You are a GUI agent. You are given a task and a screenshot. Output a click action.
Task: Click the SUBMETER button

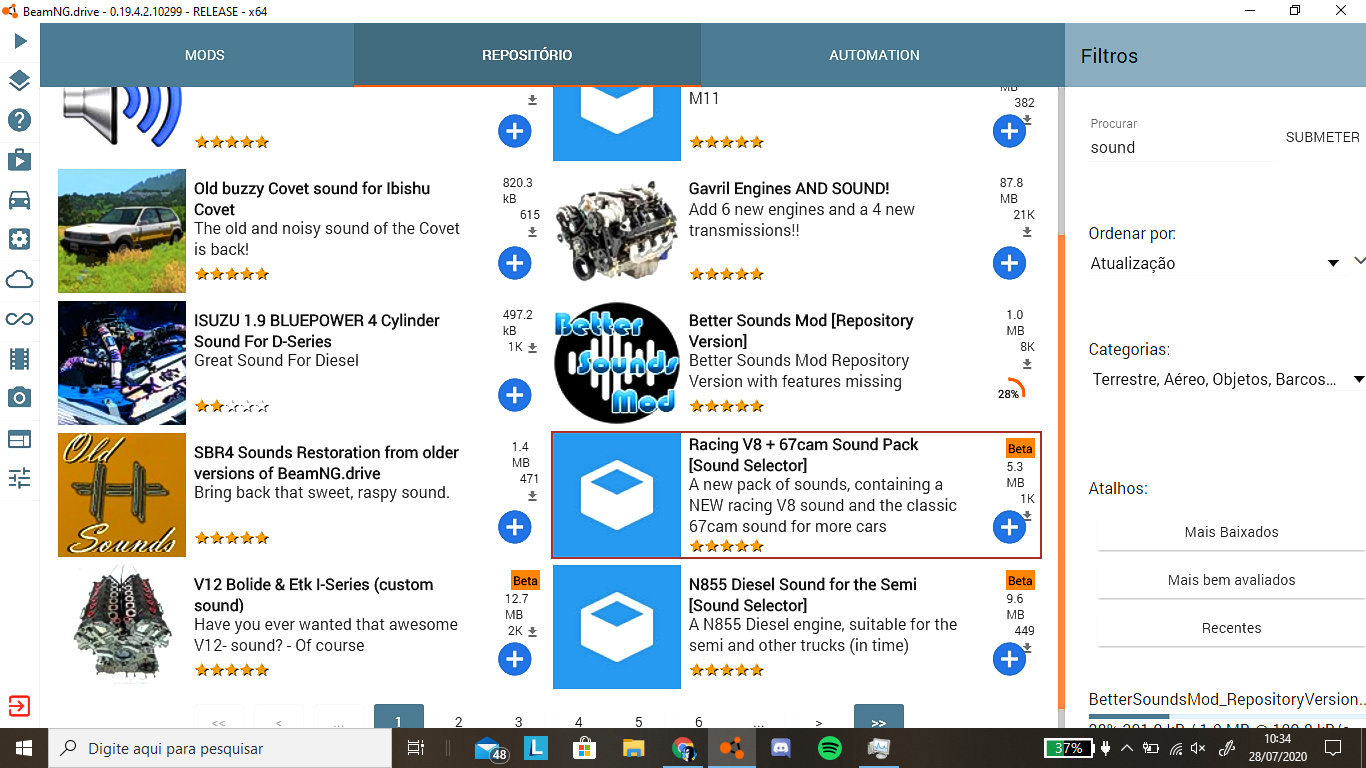click(x=1323, y=137)
